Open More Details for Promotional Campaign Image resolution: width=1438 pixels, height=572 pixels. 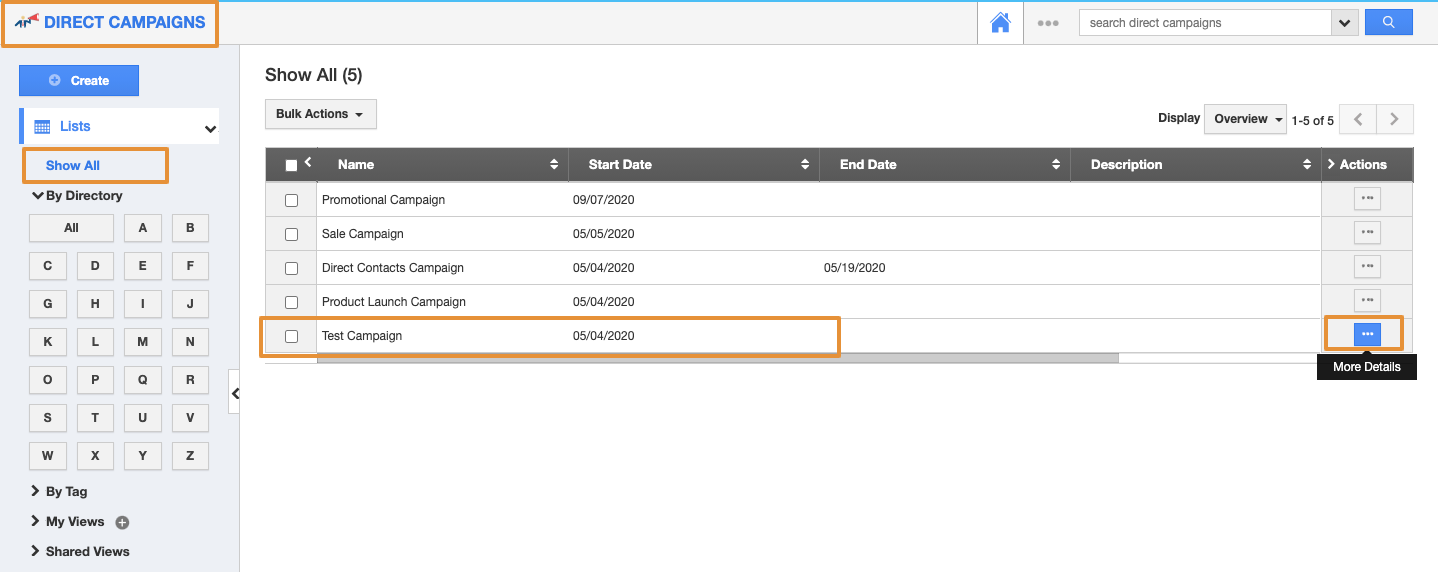(x=1366, y=199)
